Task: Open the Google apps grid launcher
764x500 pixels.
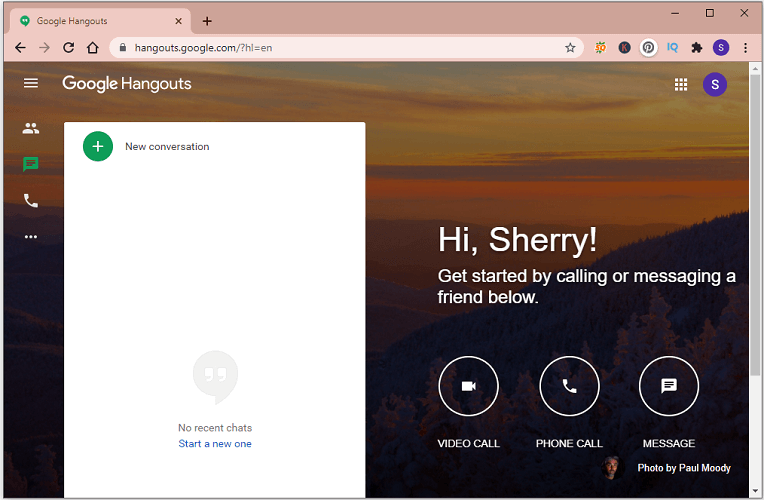Action: click(x=681, y=85)
